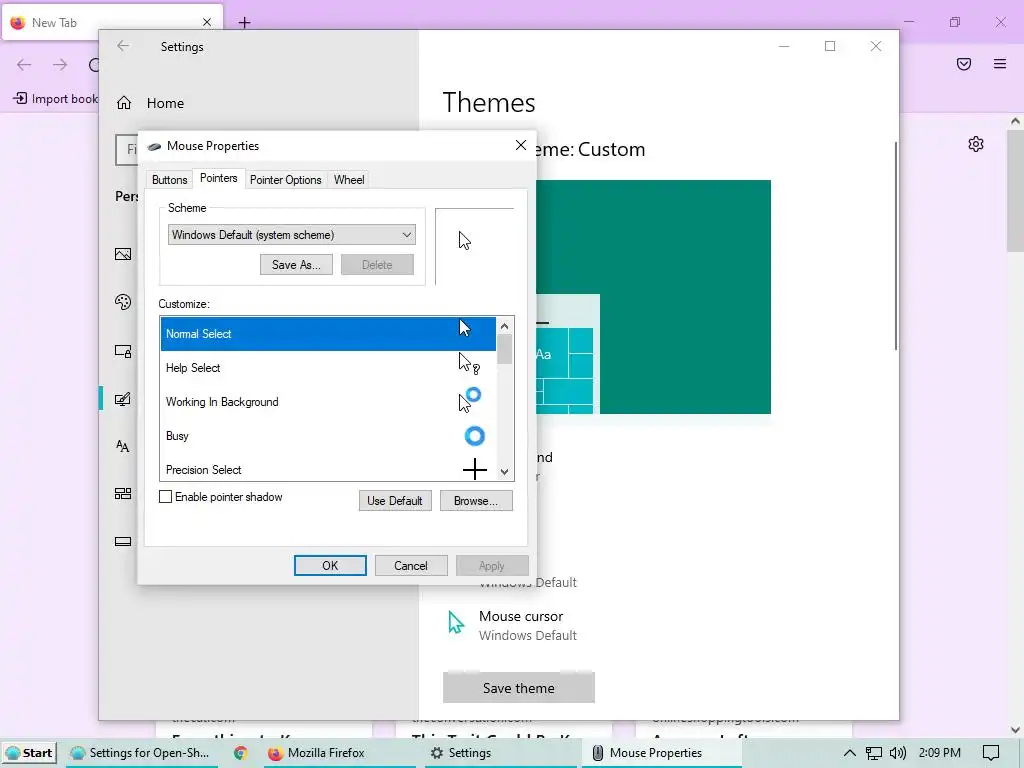The image size is (1024, 768).
Task: Open the Background icon in Settings sidebar
Action: (x=123, y=254)
